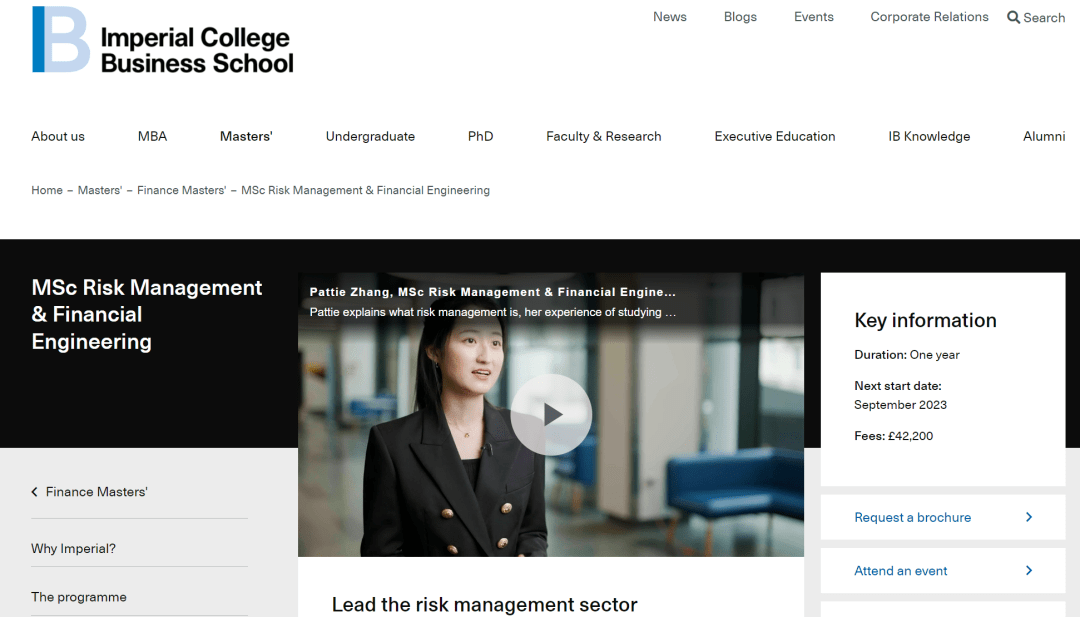Visit the Blogs page

[740, 17]
